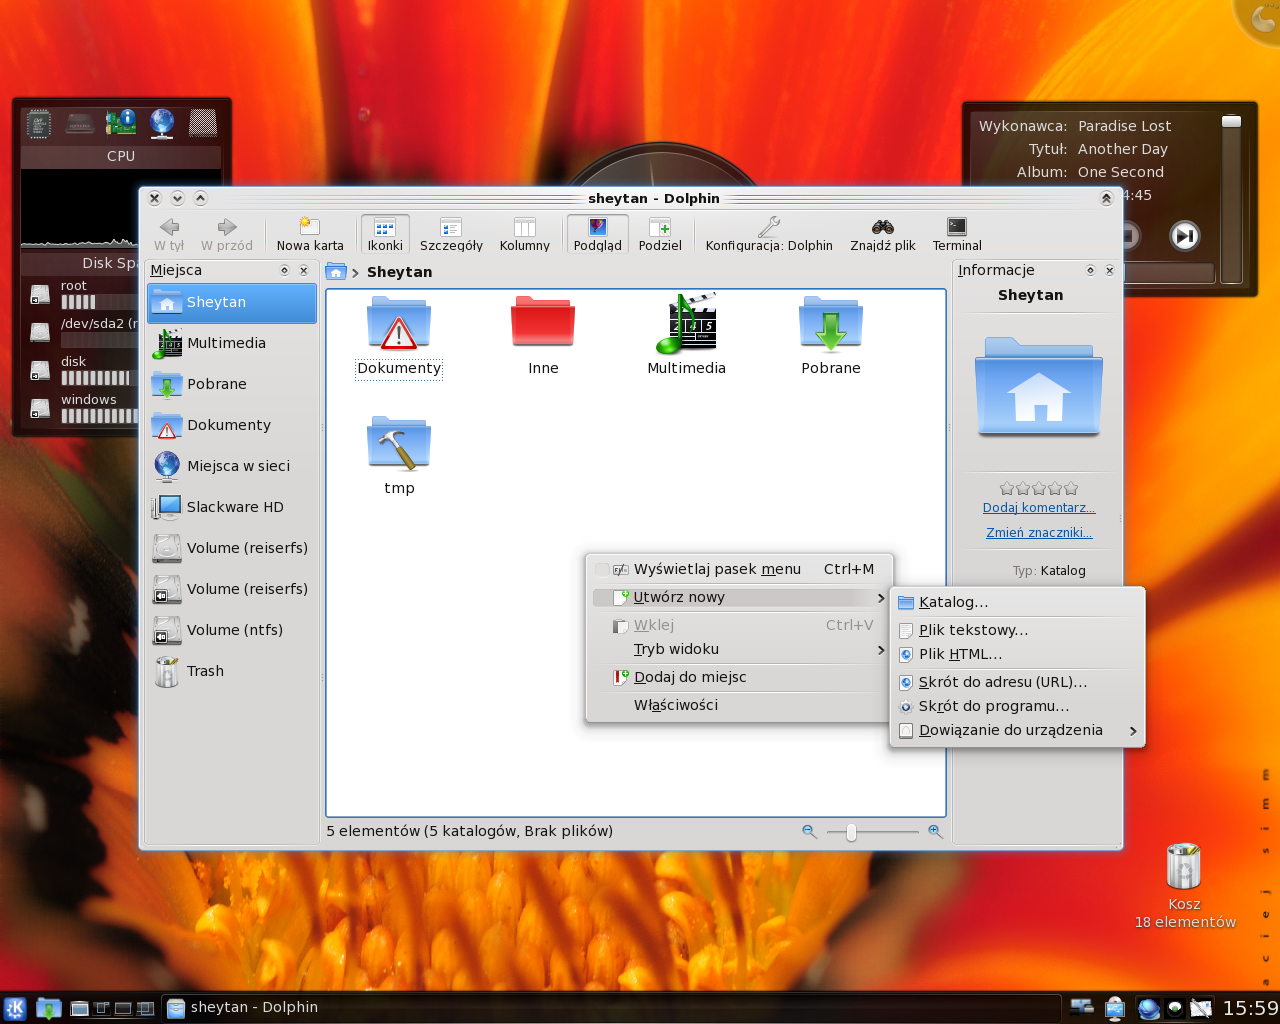Image resolution: width=1280 pixels, height=1024 pixels.
Task: Click Sheytan breadcrumb in location bar
Action: click(400, 272)
